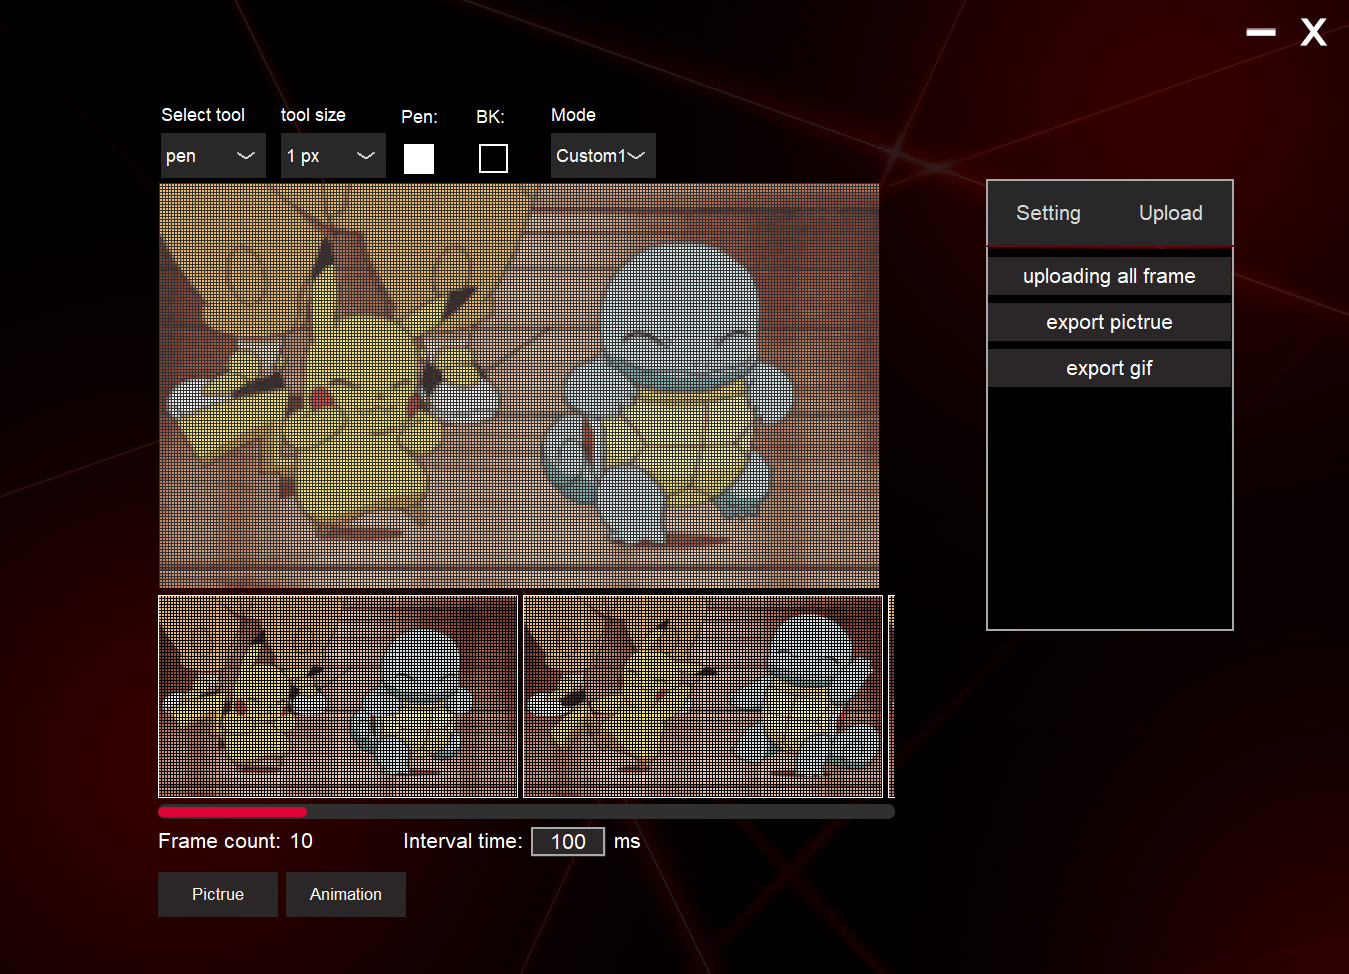Click the black BK background color swatch
Viewport: 1349px width, 974px height.
point(493,159)
